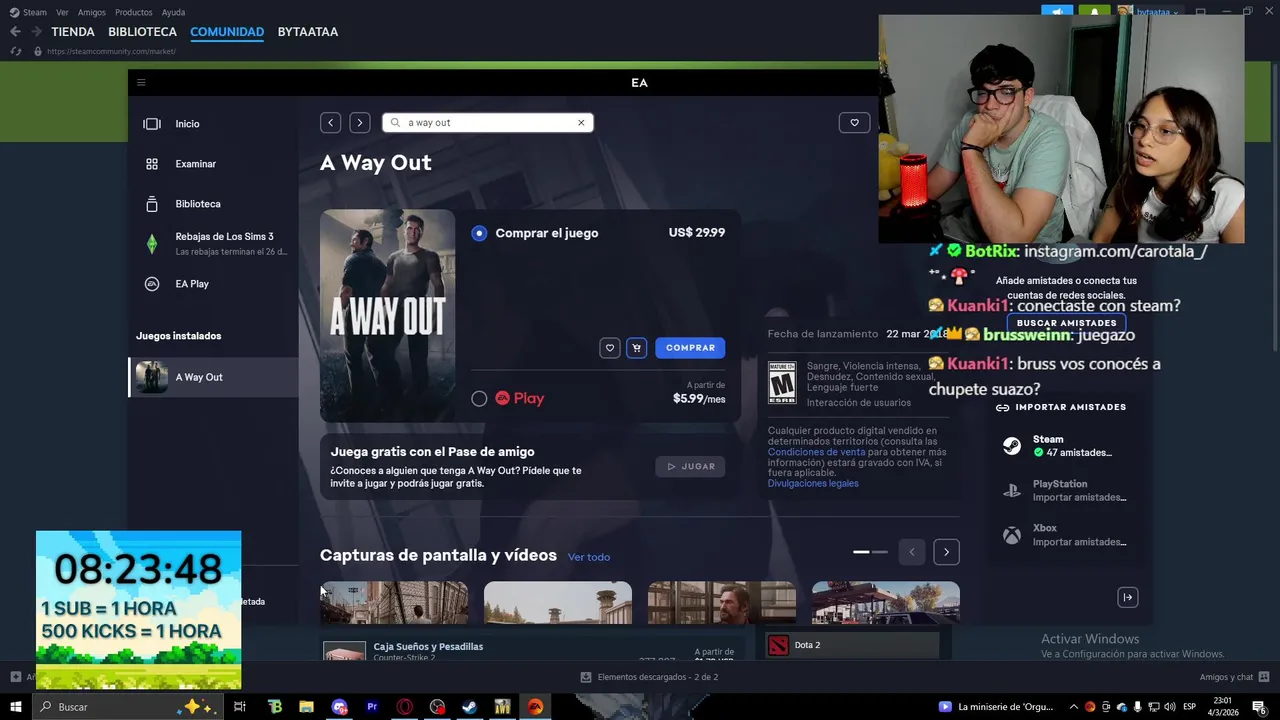Open the Ver menu in Steam
Viewport: 1280px width, 720px height.
click(62, 12)
